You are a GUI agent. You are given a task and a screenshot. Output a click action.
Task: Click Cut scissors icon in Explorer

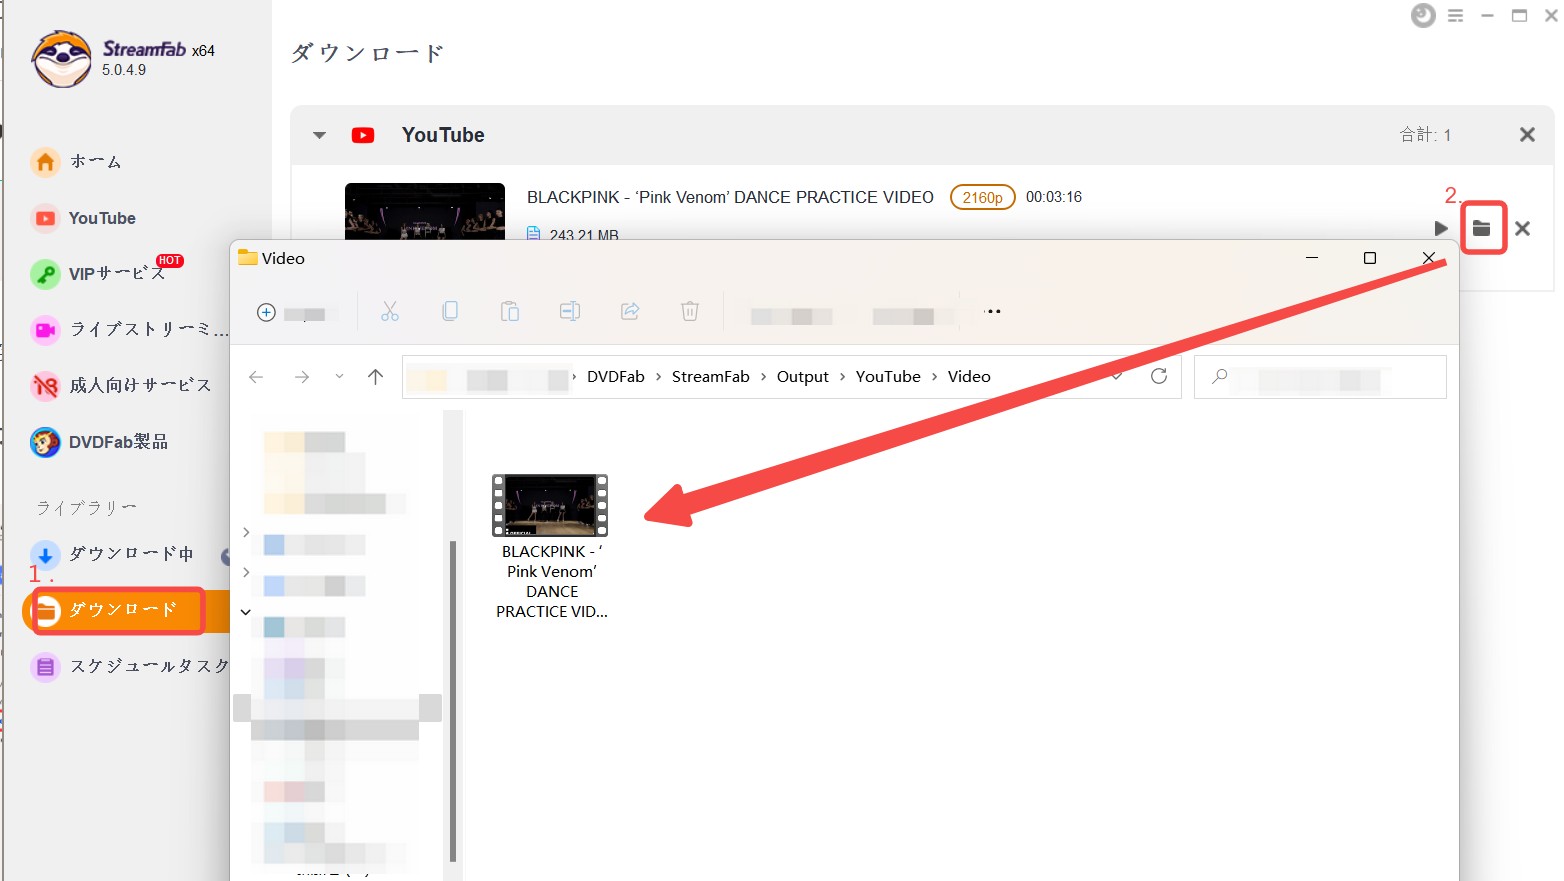(x=390, y=311)
